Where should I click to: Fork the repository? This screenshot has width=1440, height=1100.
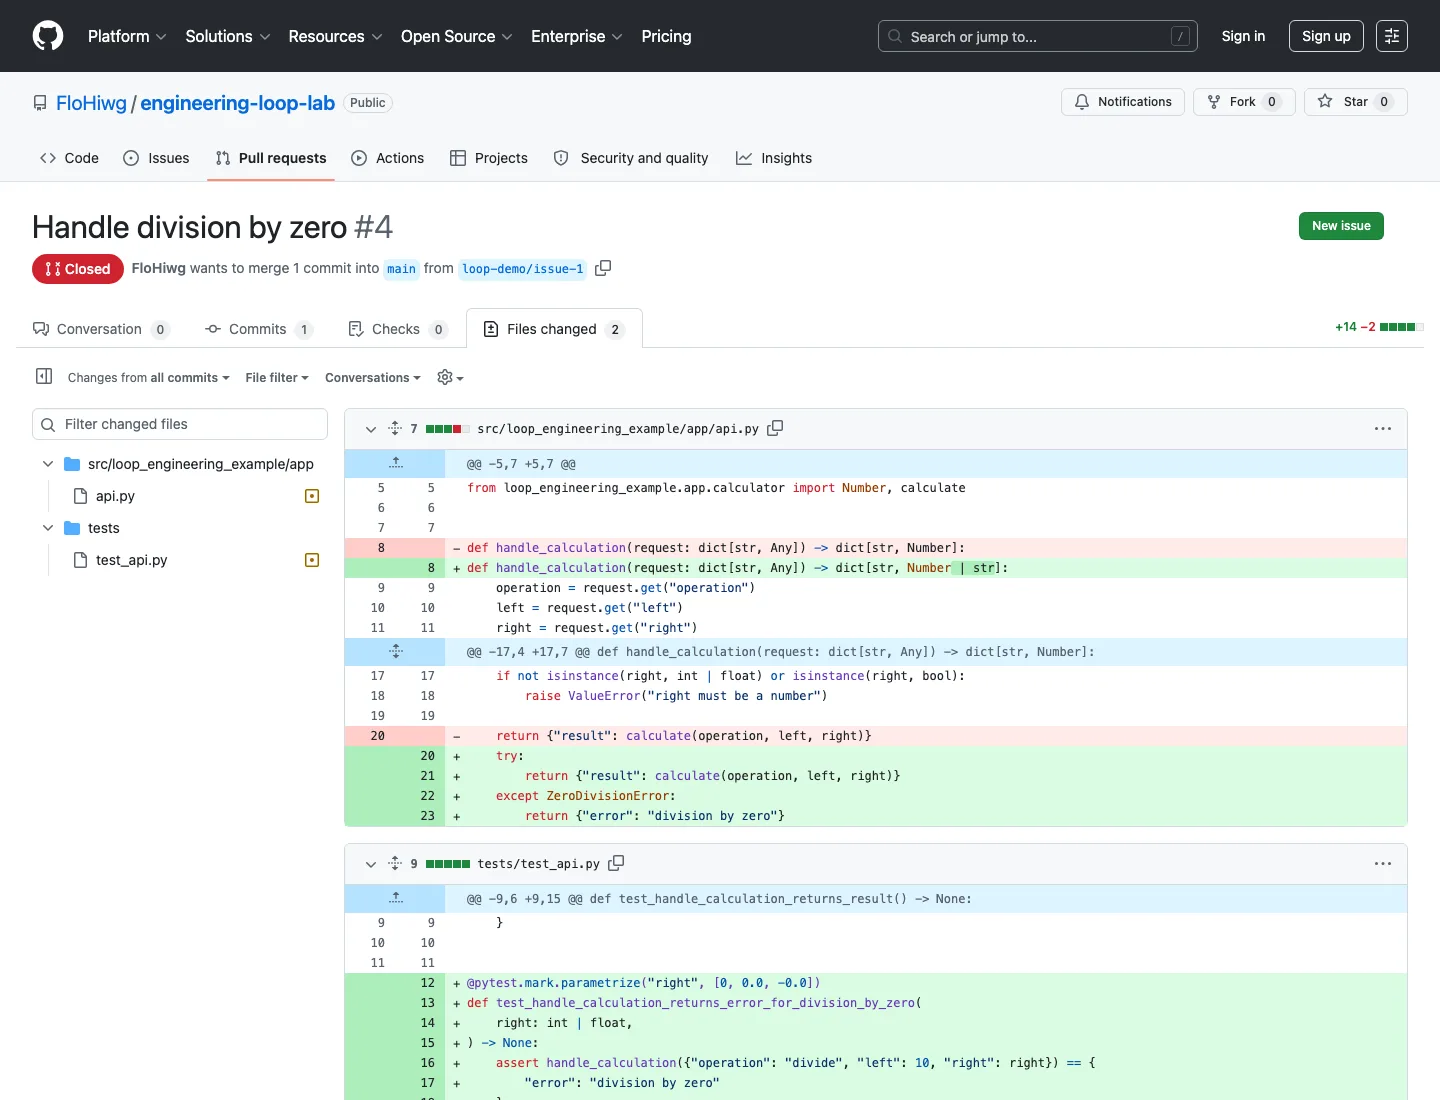[x=1244, y=102]
